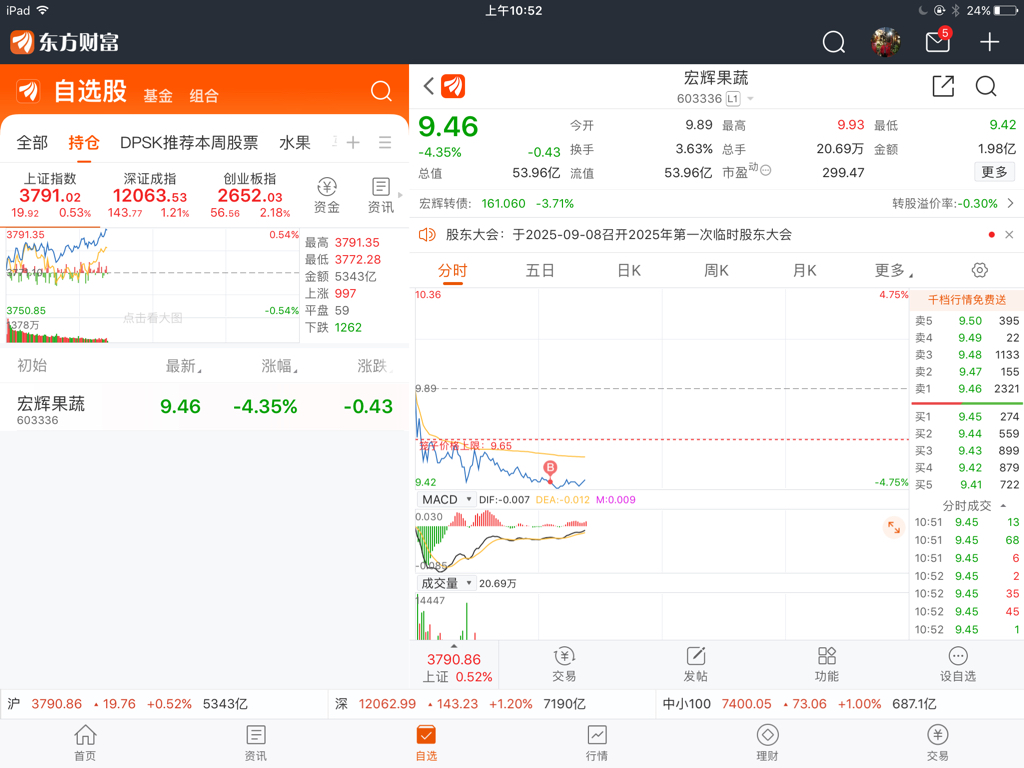The image size is (1024, 768).
Task: Open the mail inbox with 5 badge
Action: click(x=938, y=41)
